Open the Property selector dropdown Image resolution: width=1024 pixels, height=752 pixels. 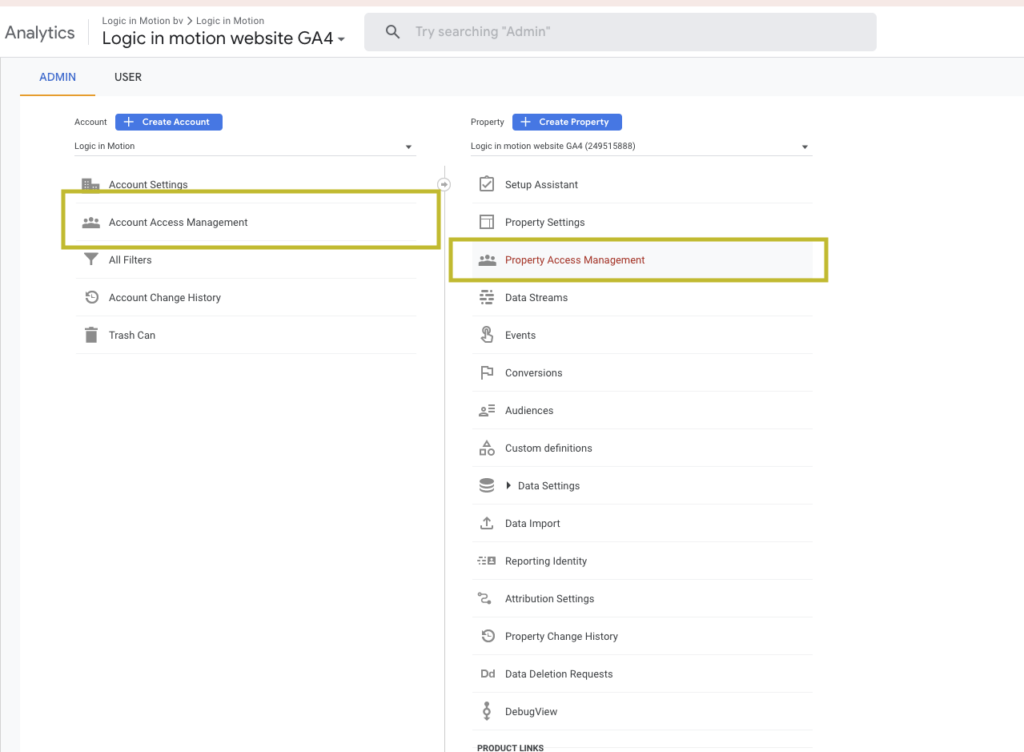click(x=641, y=146)
